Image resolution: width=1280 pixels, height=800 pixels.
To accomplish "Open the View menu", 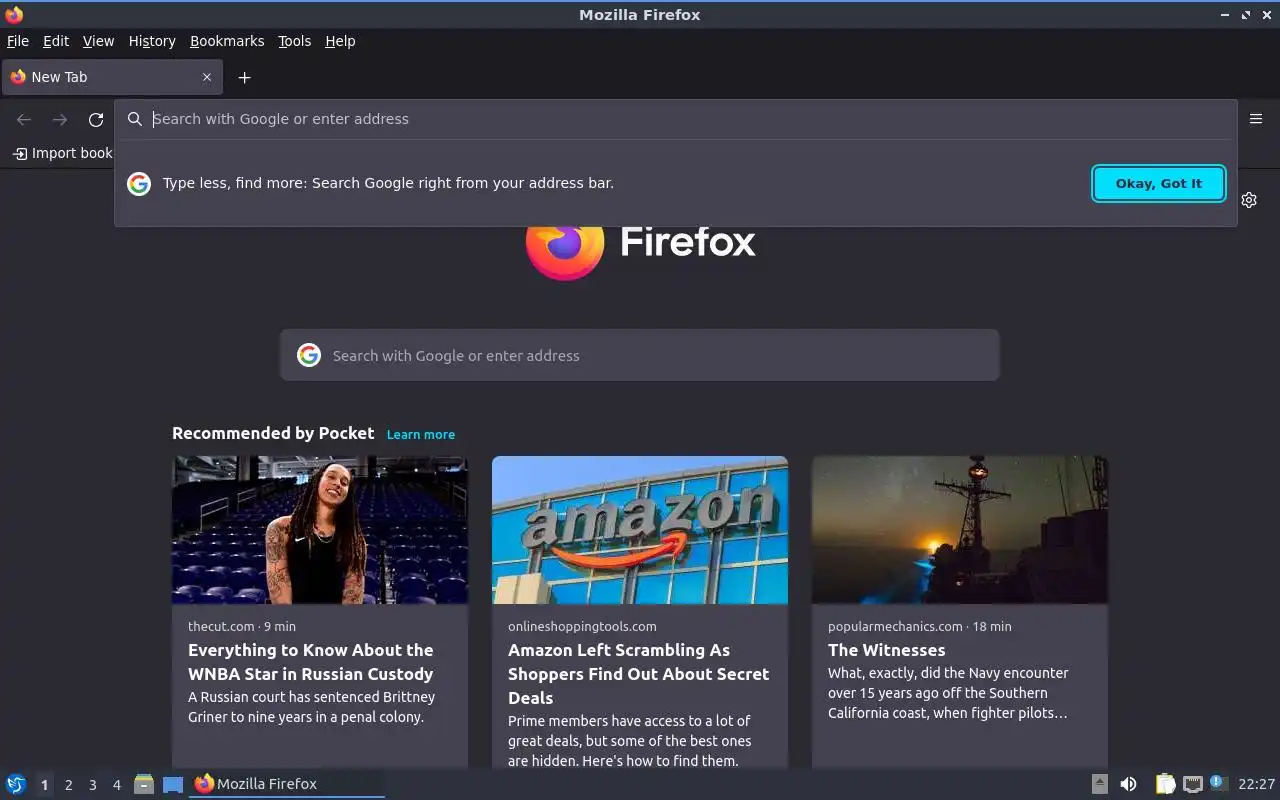I will point(98,41).
